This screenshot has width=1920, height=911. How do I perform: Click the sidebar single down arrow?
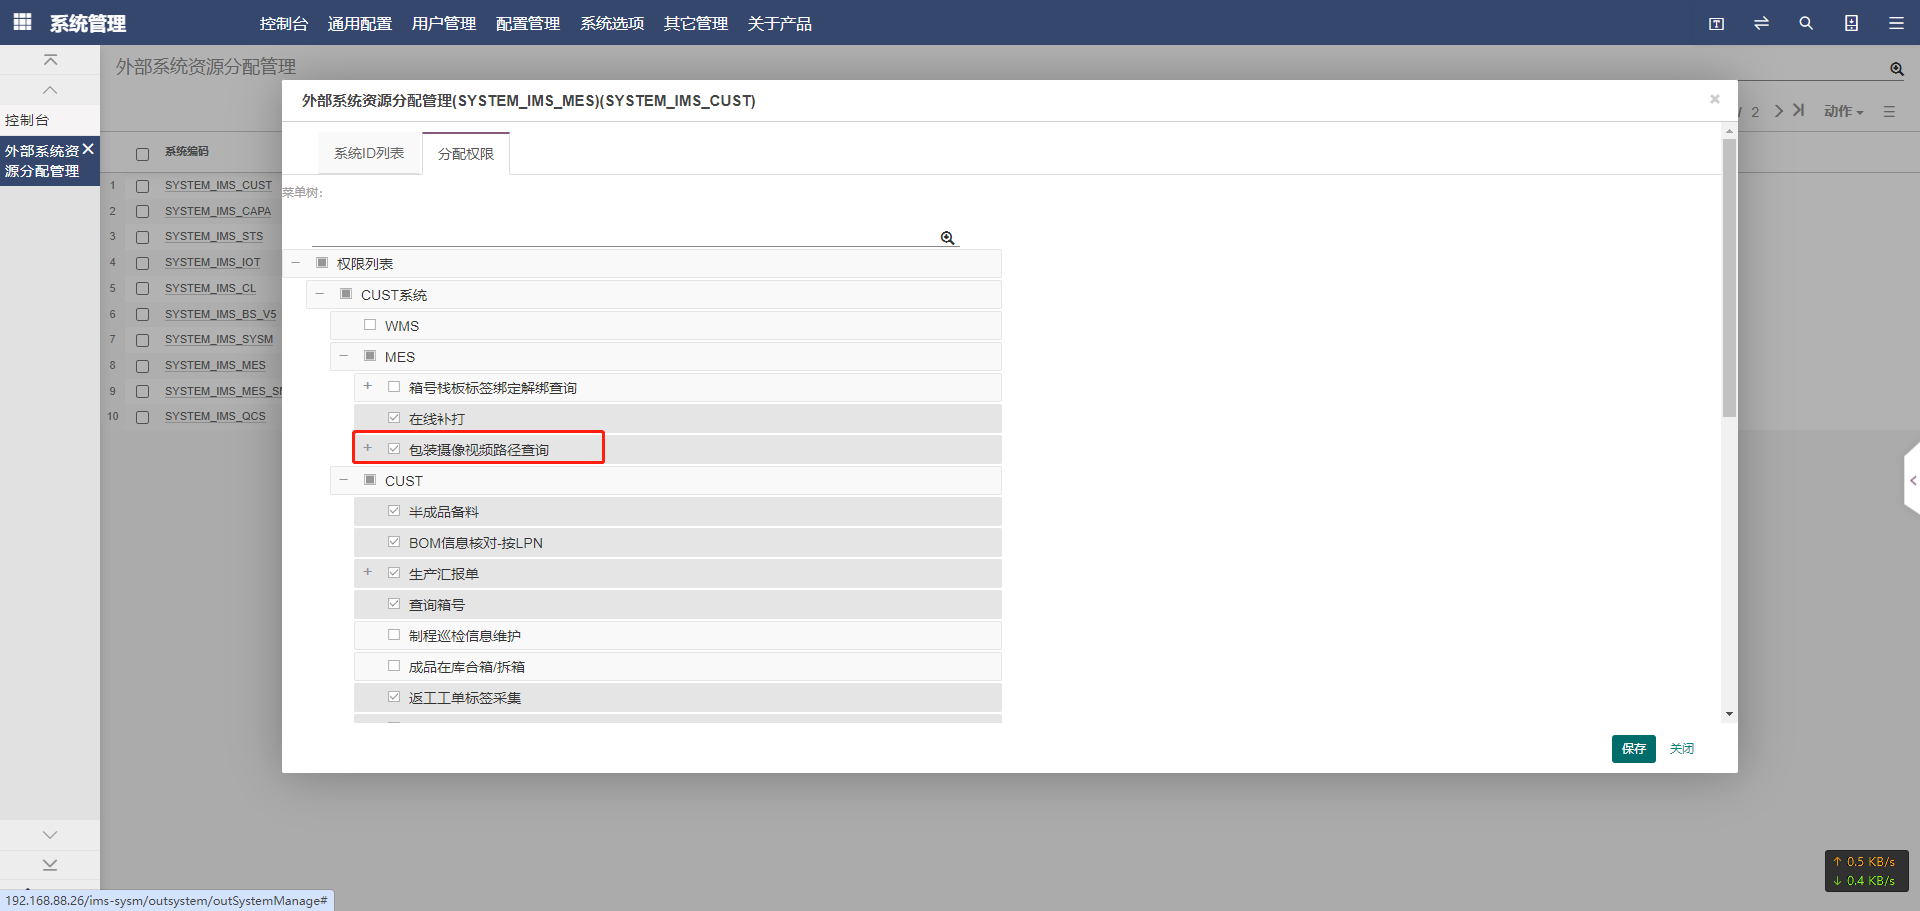[x=50, y=834]
